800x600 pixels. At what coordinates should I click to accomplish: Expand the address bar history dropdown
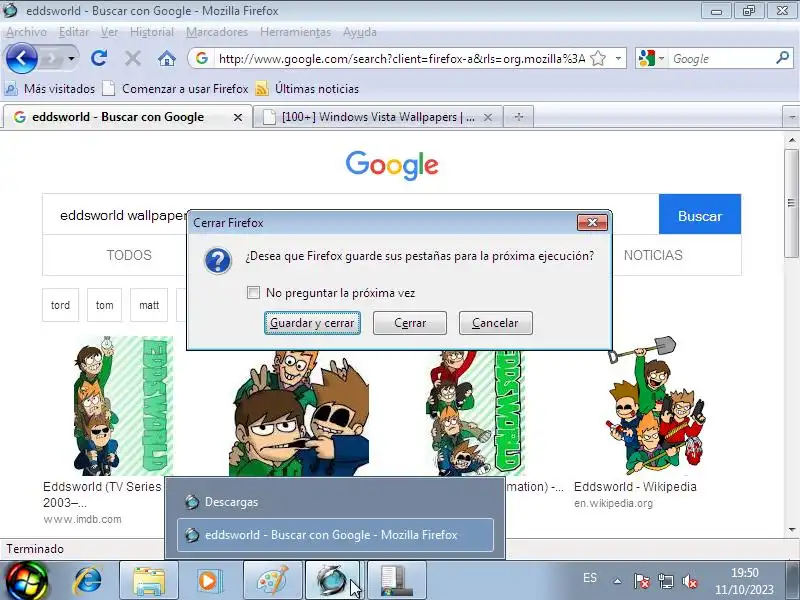coord(618,59)
